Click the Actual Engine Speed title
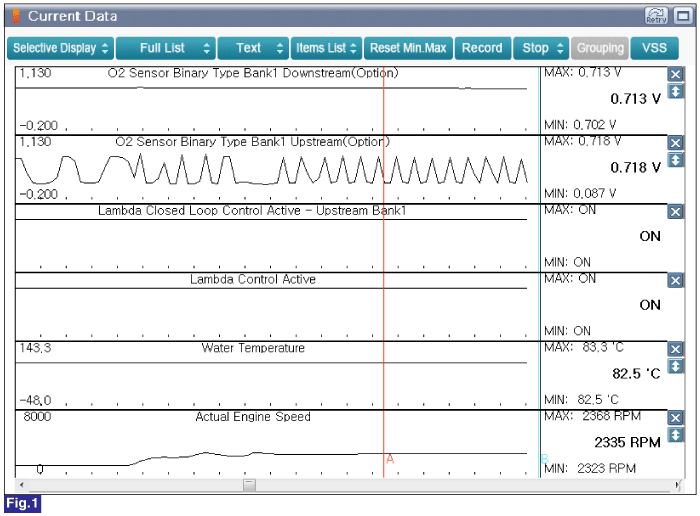This screenshot has width=700, height=516. click(x=253, y=417)
